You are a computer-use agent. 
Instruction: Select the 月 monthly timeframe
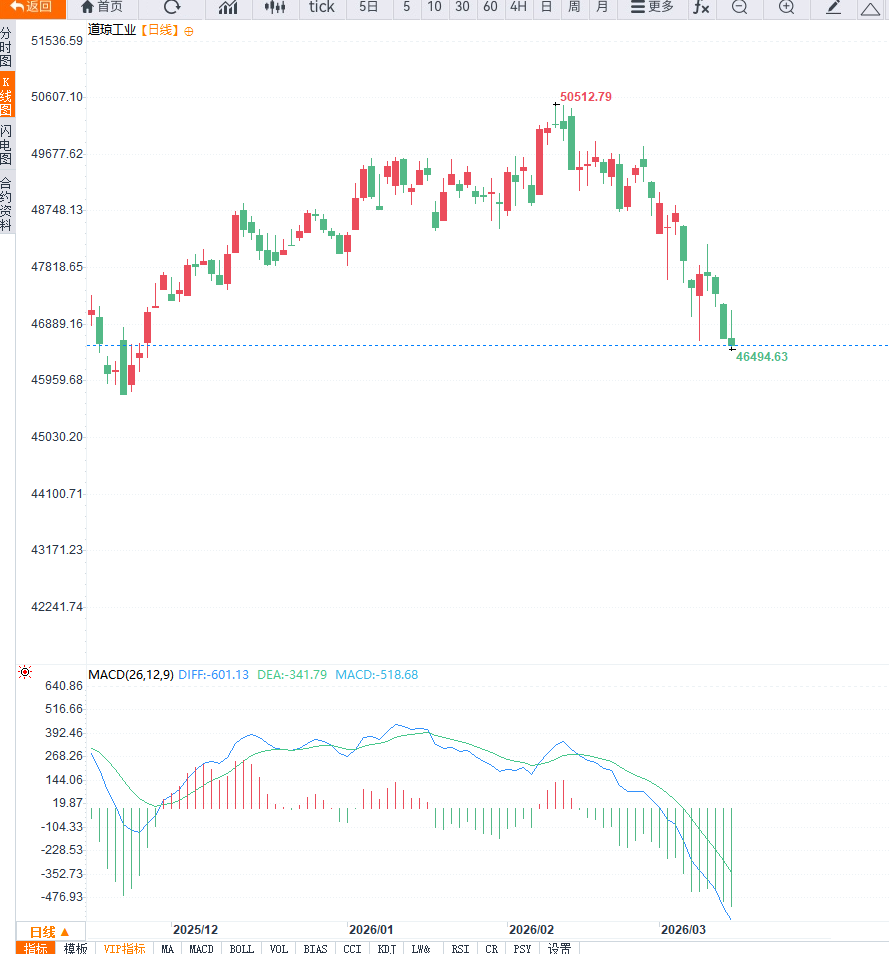click(602, 7)
